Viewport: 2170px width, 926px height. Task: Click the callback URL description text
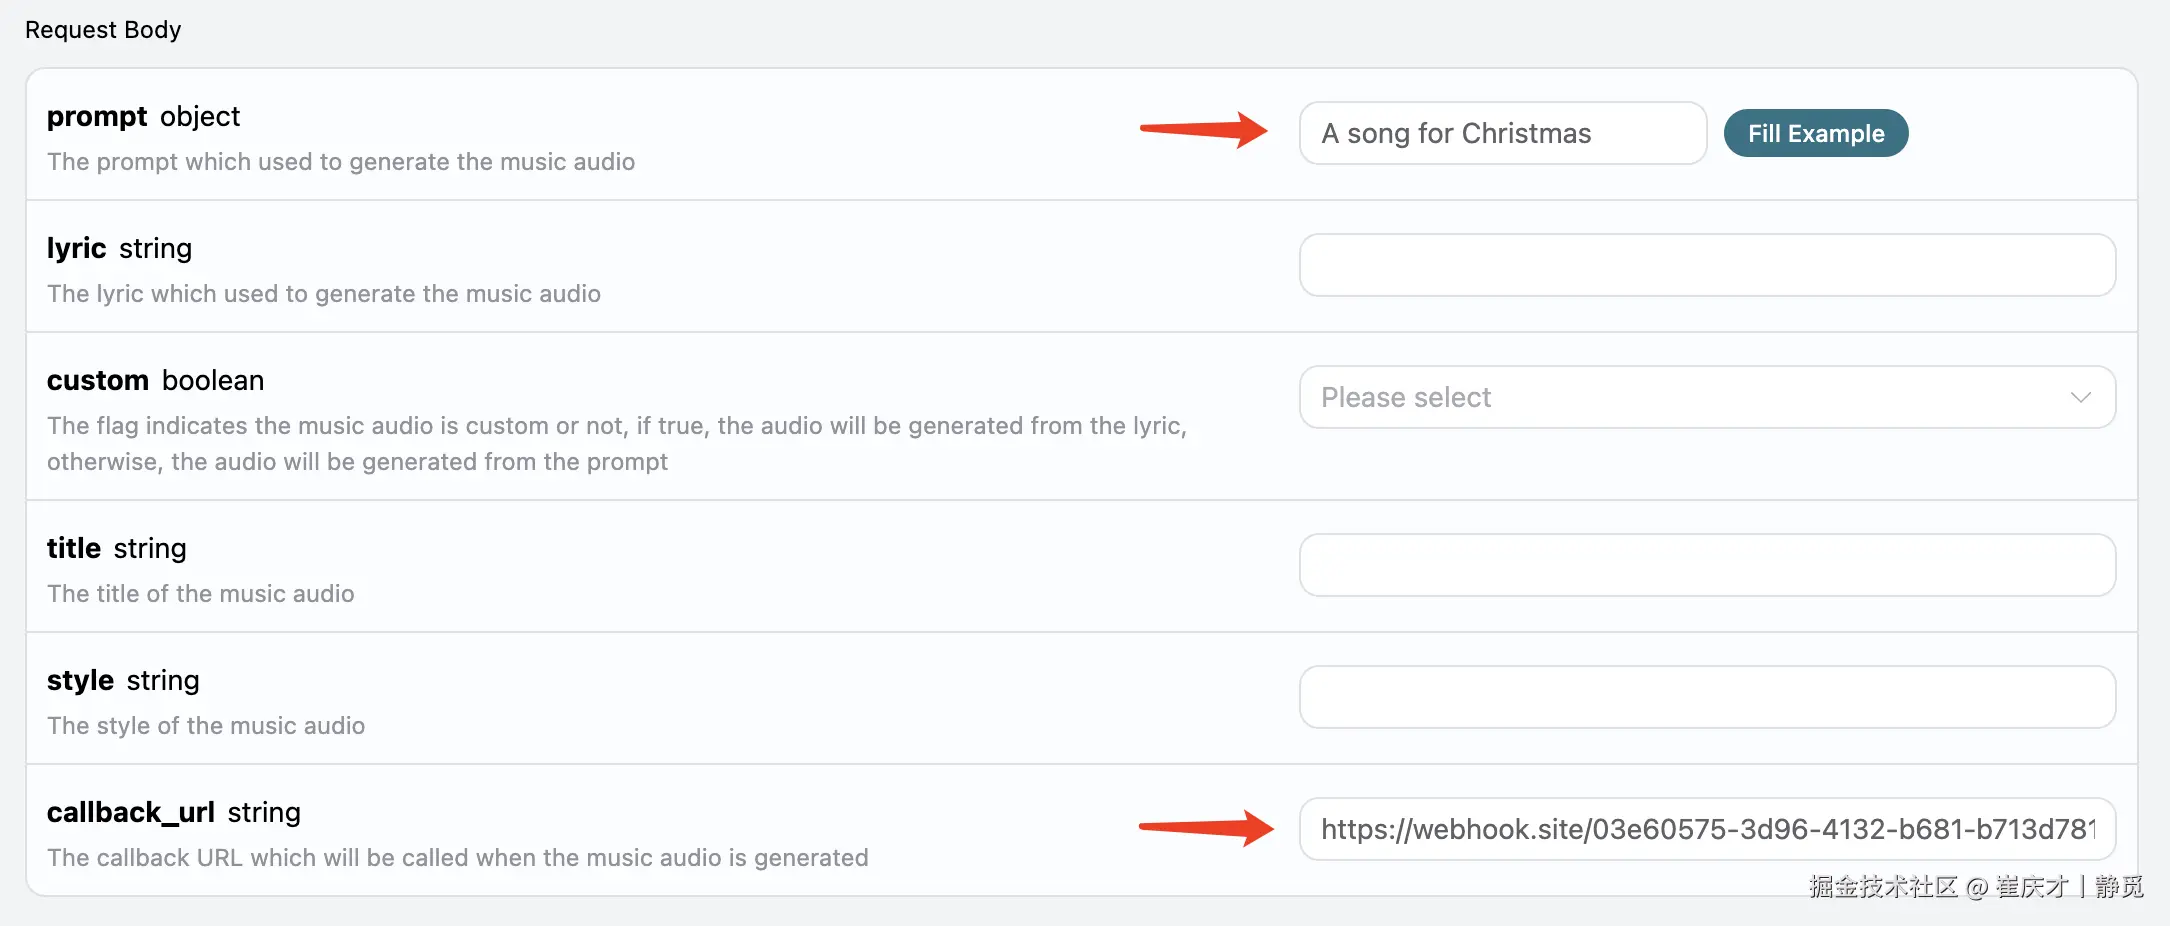coord(458,858)
